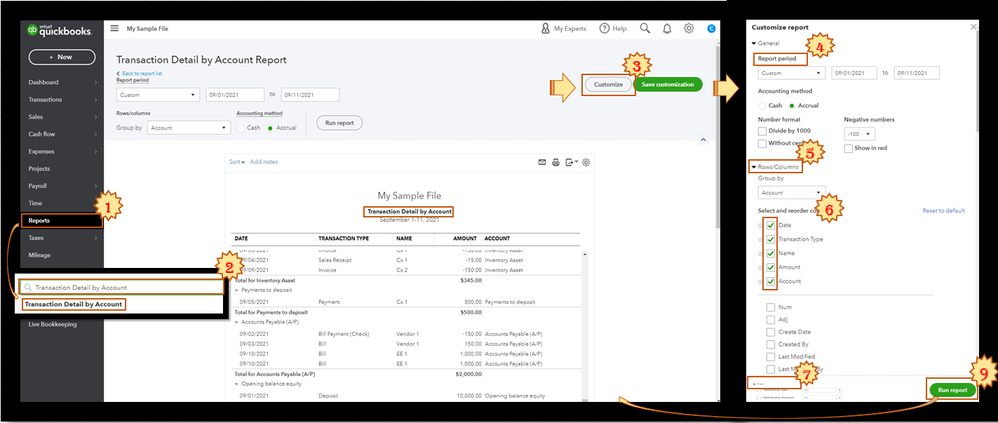Click the QuickBooks logo
998x423 pixels.
59,31
